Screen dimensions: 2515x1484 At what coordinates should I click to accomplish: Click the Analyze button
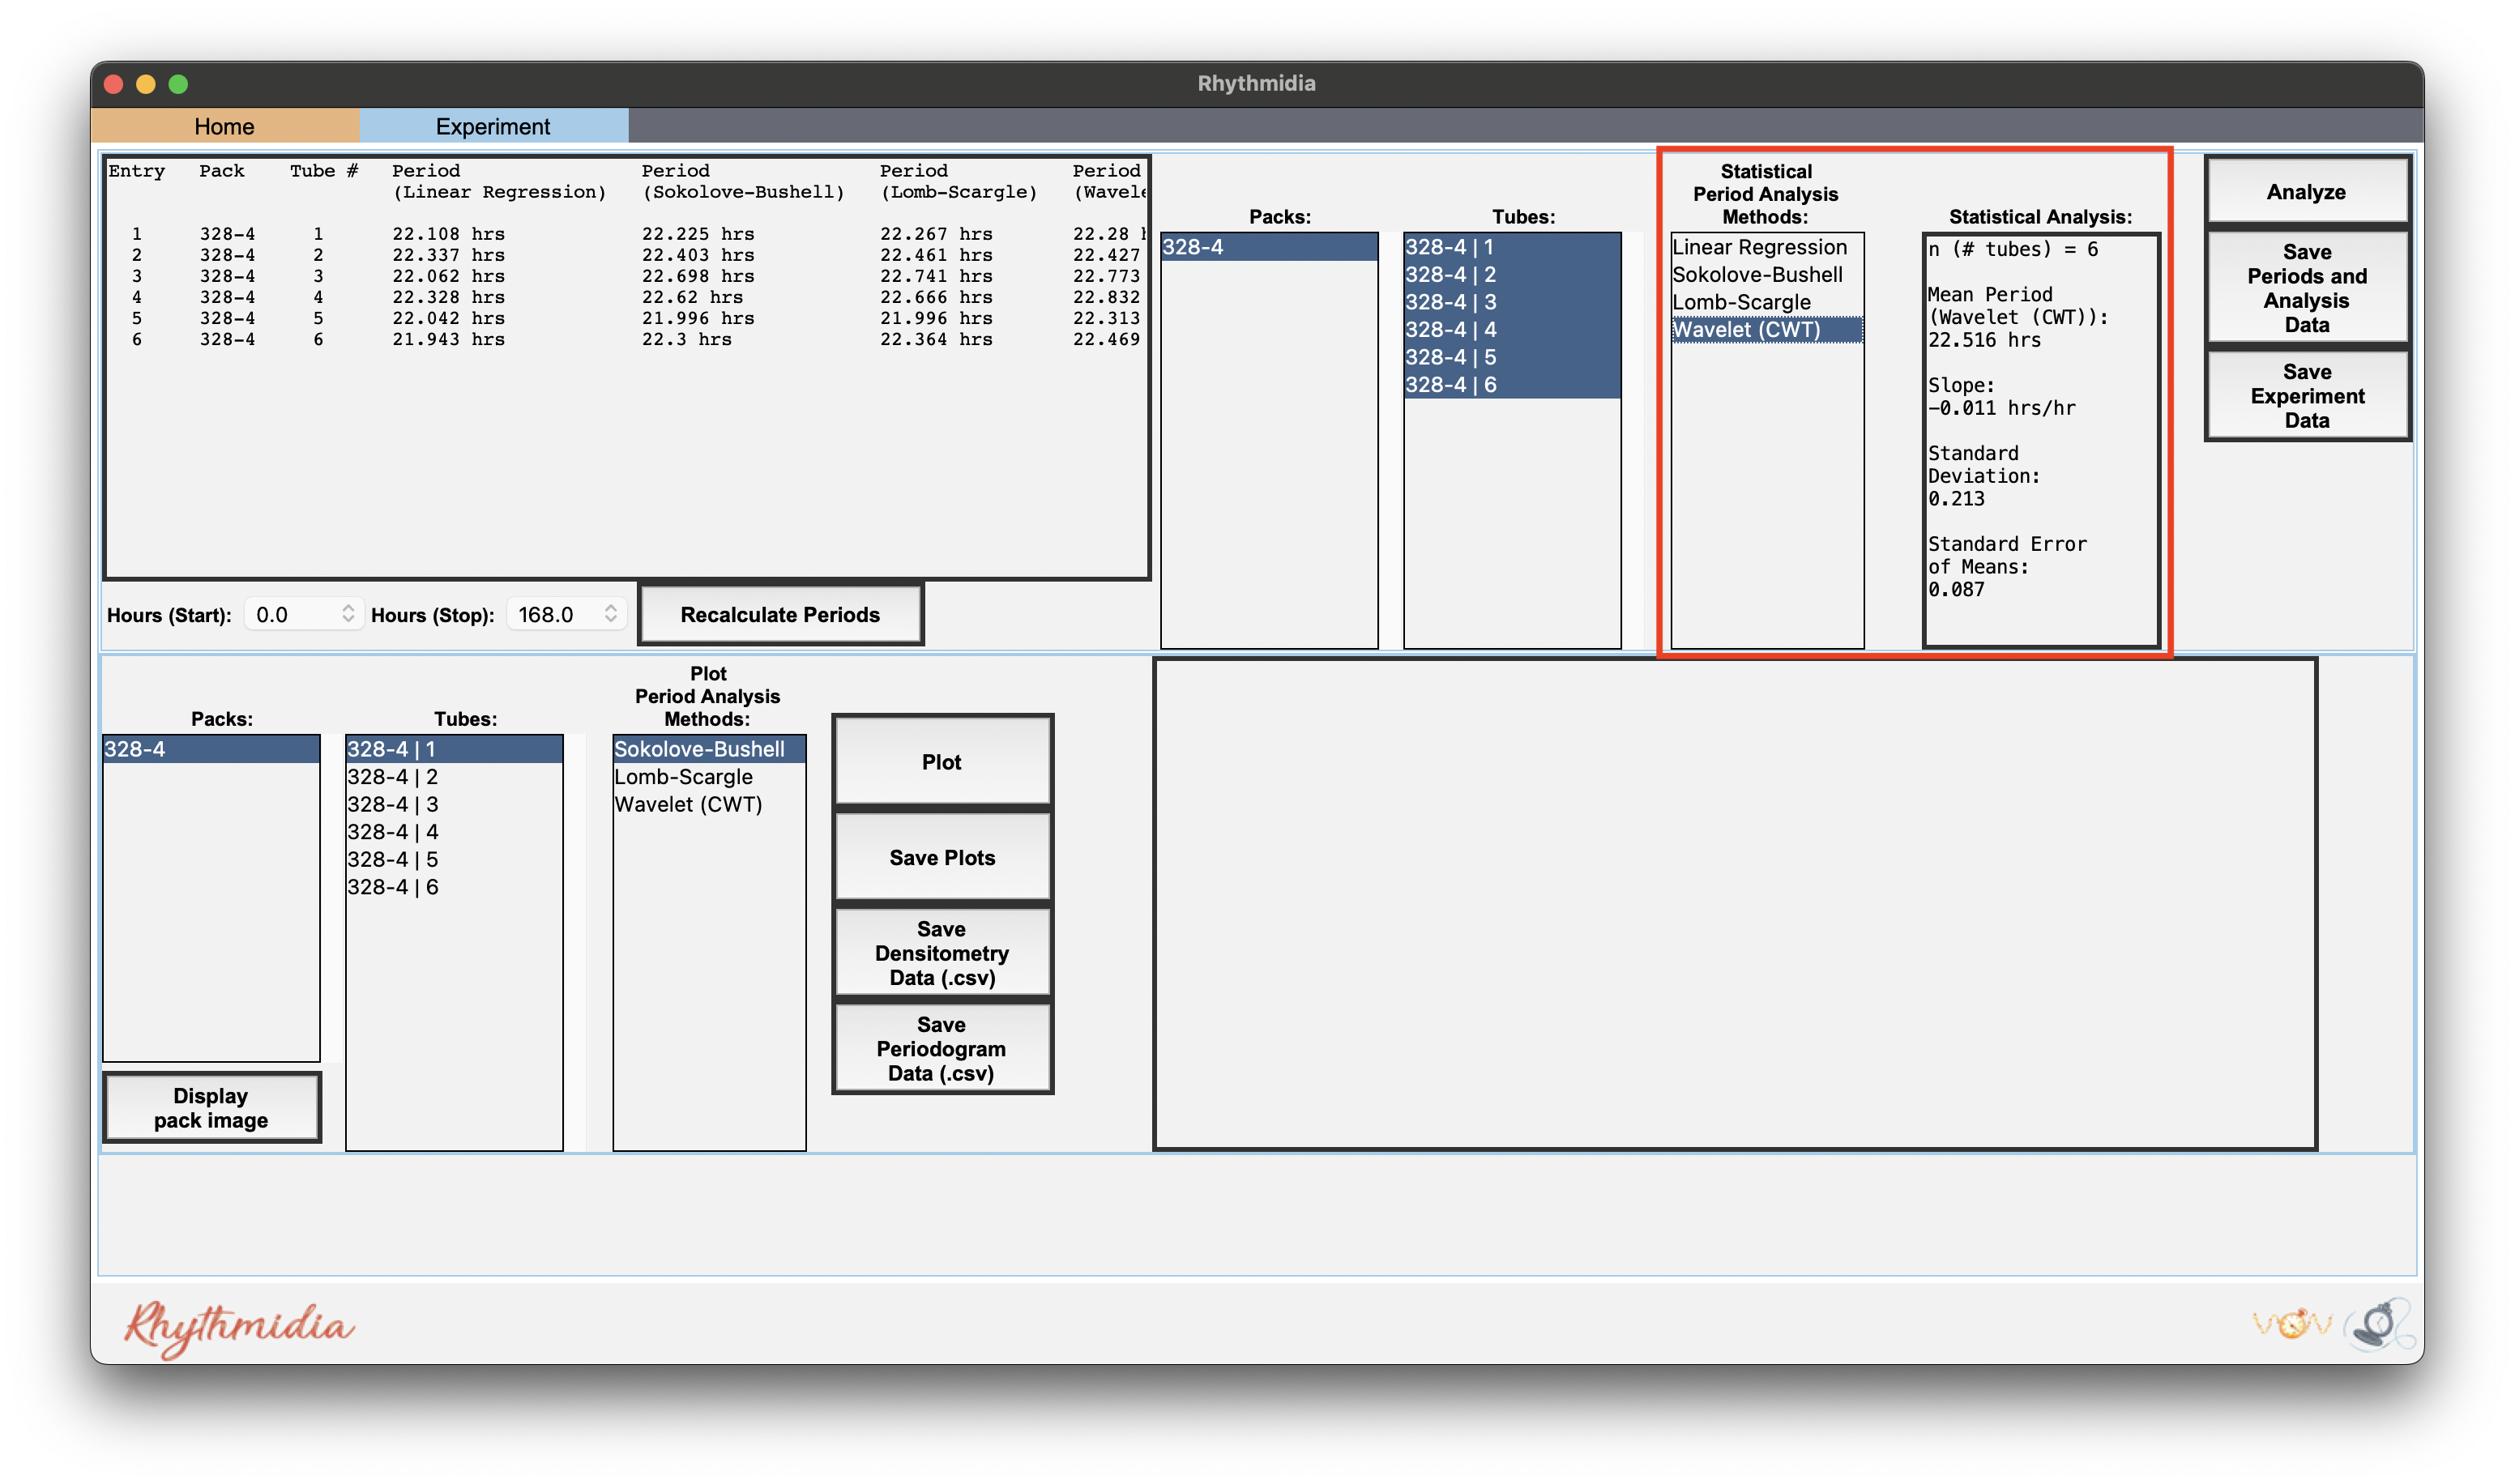(x=2306, y=191)
